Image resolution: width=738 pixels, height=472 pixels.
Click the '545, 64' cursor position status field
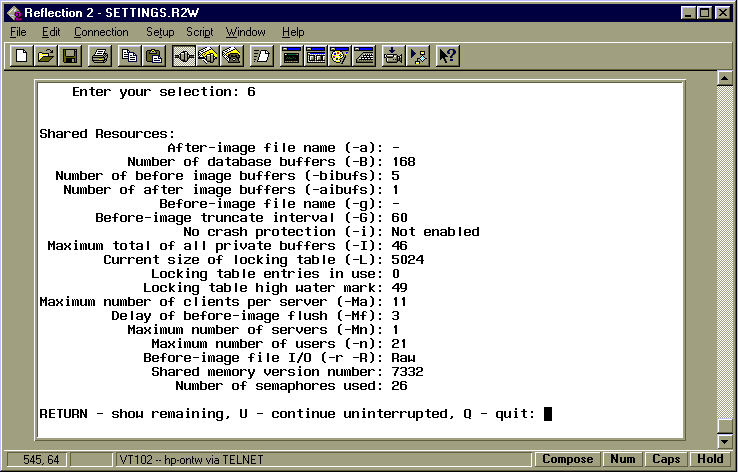pos(37,459)
